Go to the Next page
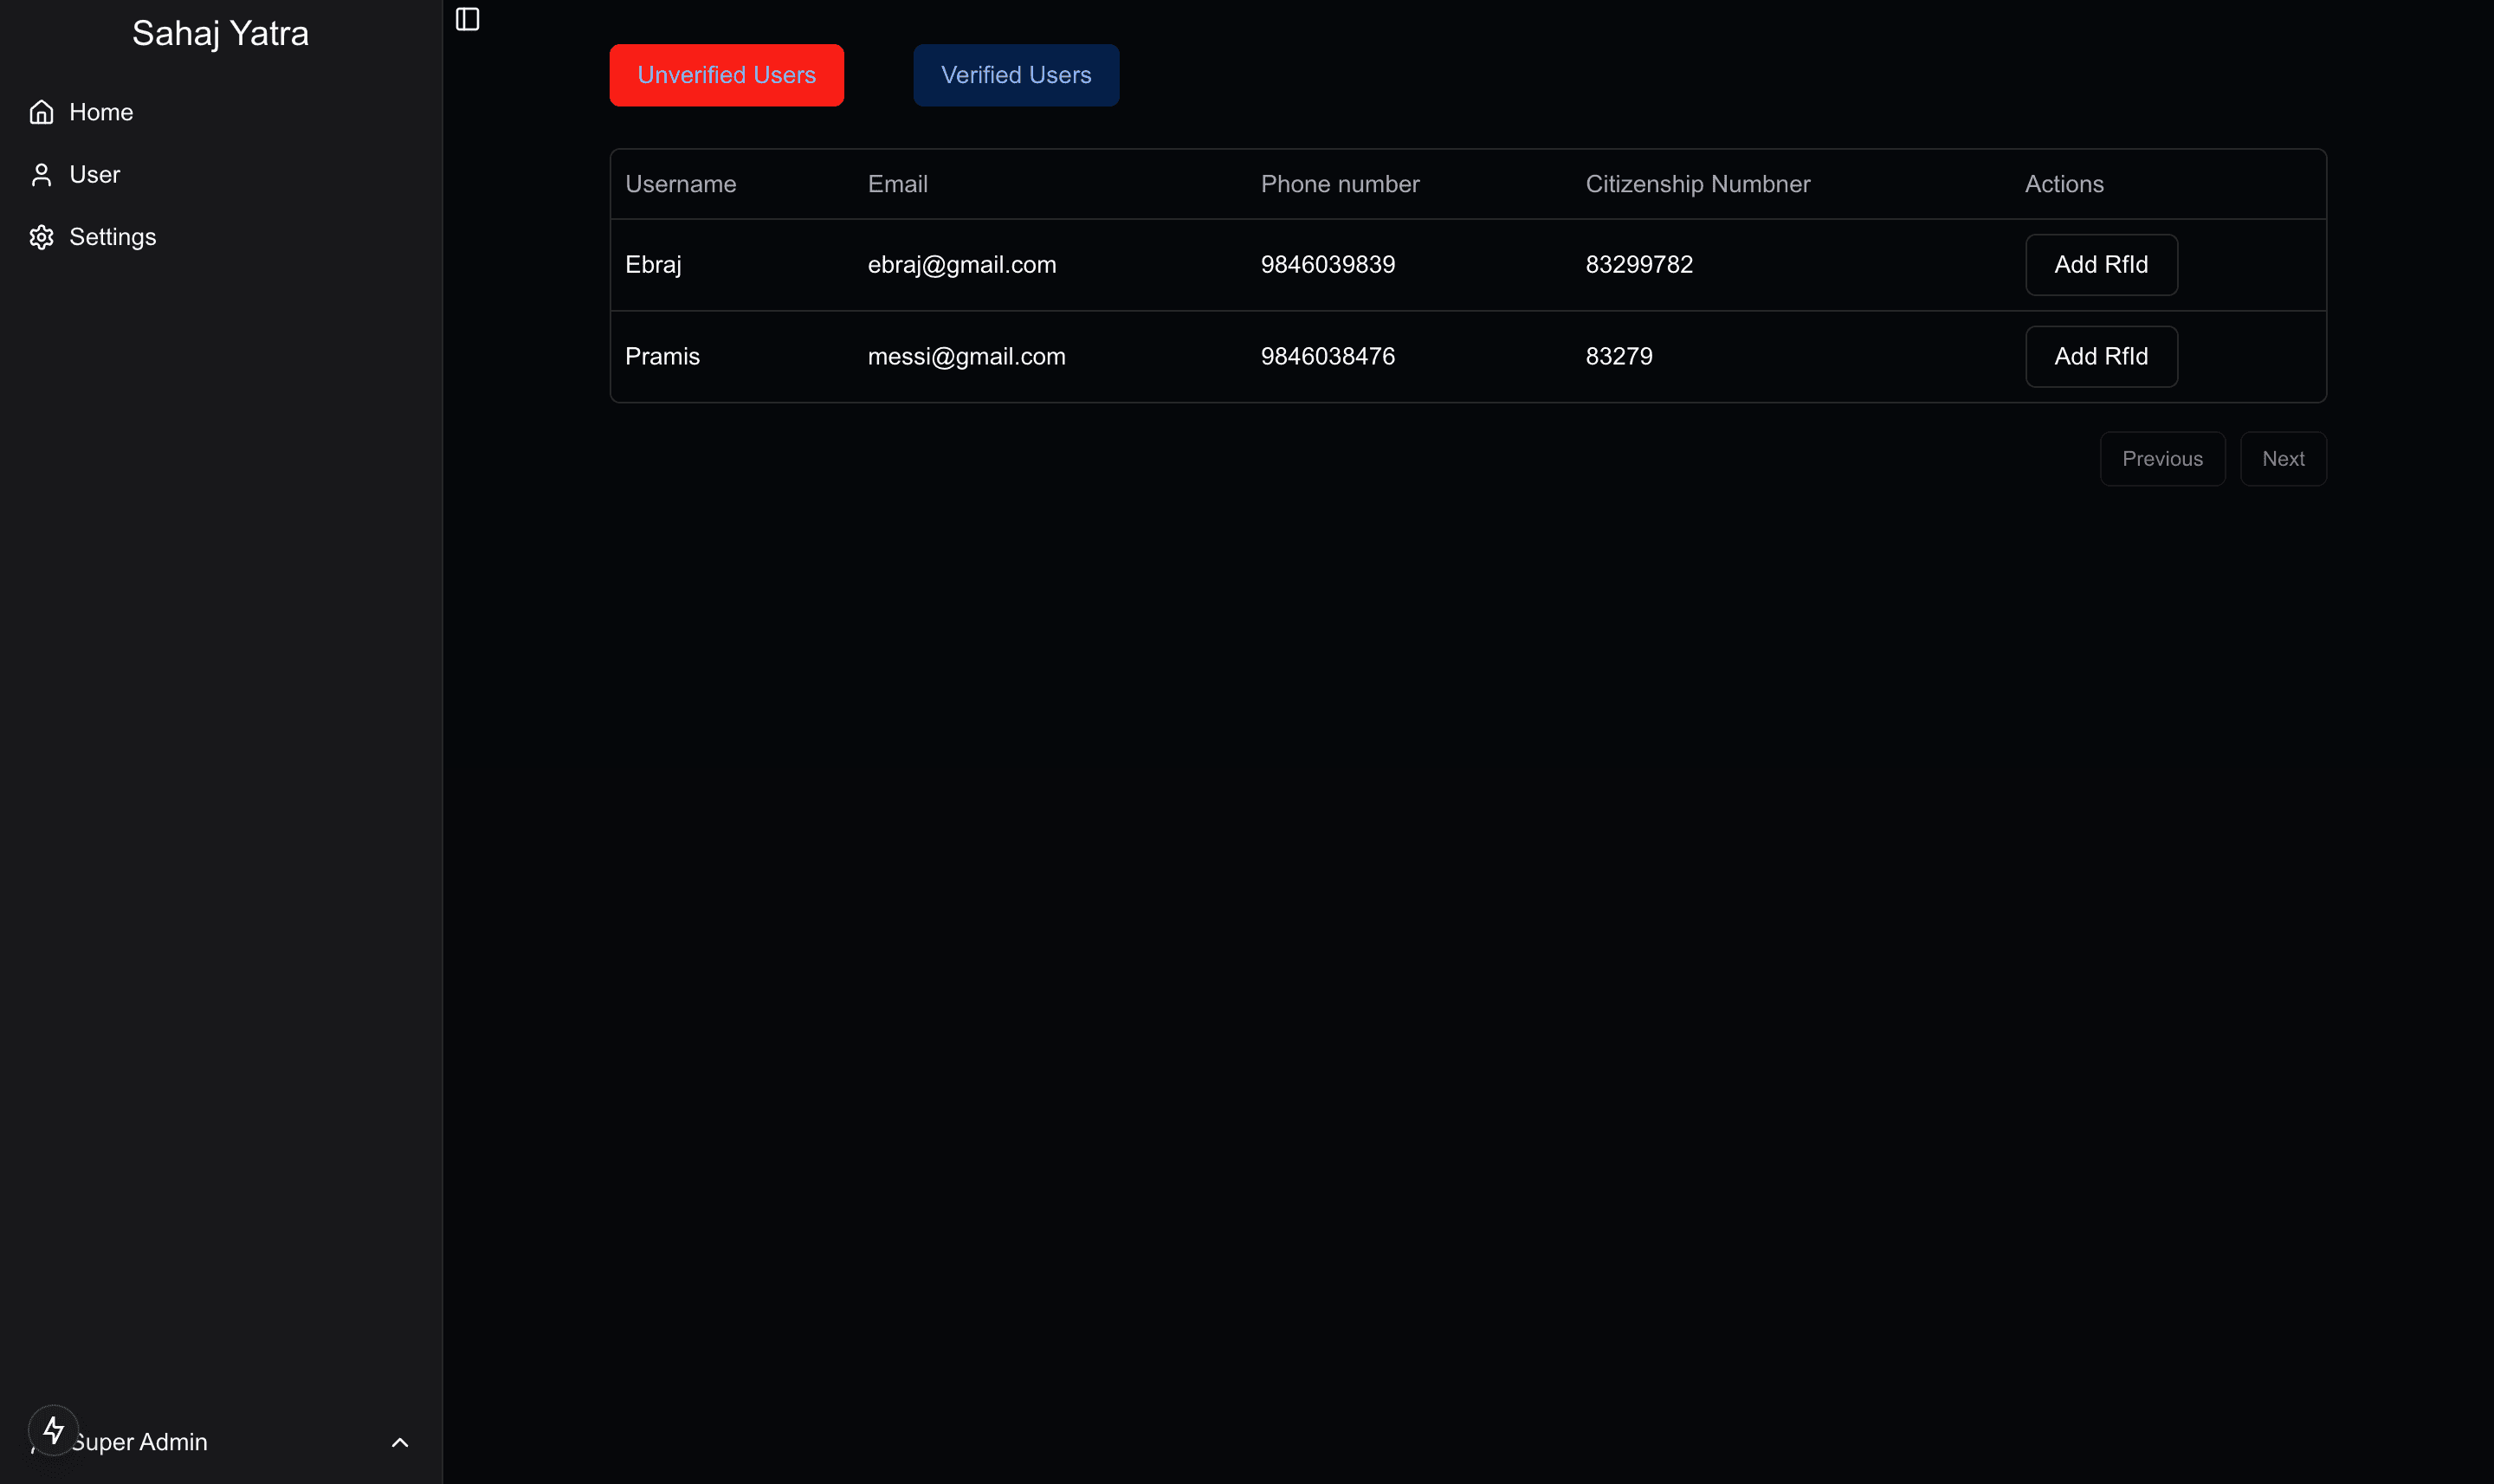Image resolution: width=2494 pixels, height=1484 pixels. pyautogui.click(x=2283, y=459)
